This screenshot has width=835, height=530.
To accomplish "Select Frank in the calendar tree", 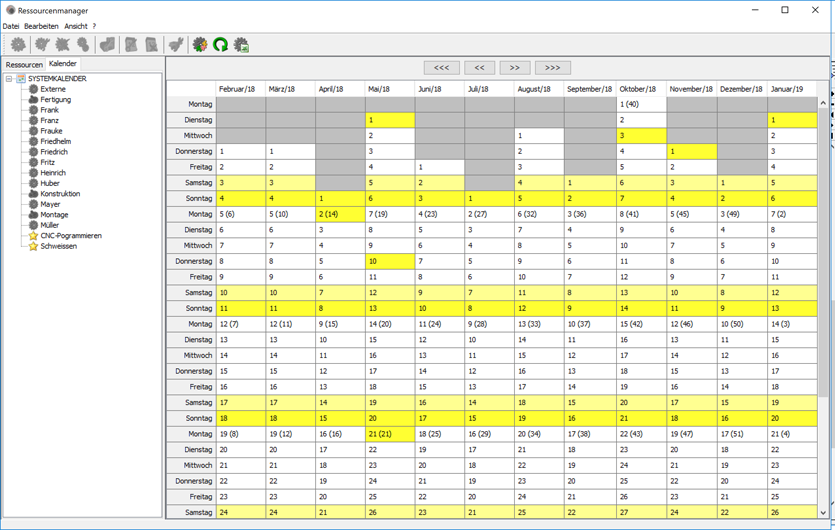I will point(50,110).
